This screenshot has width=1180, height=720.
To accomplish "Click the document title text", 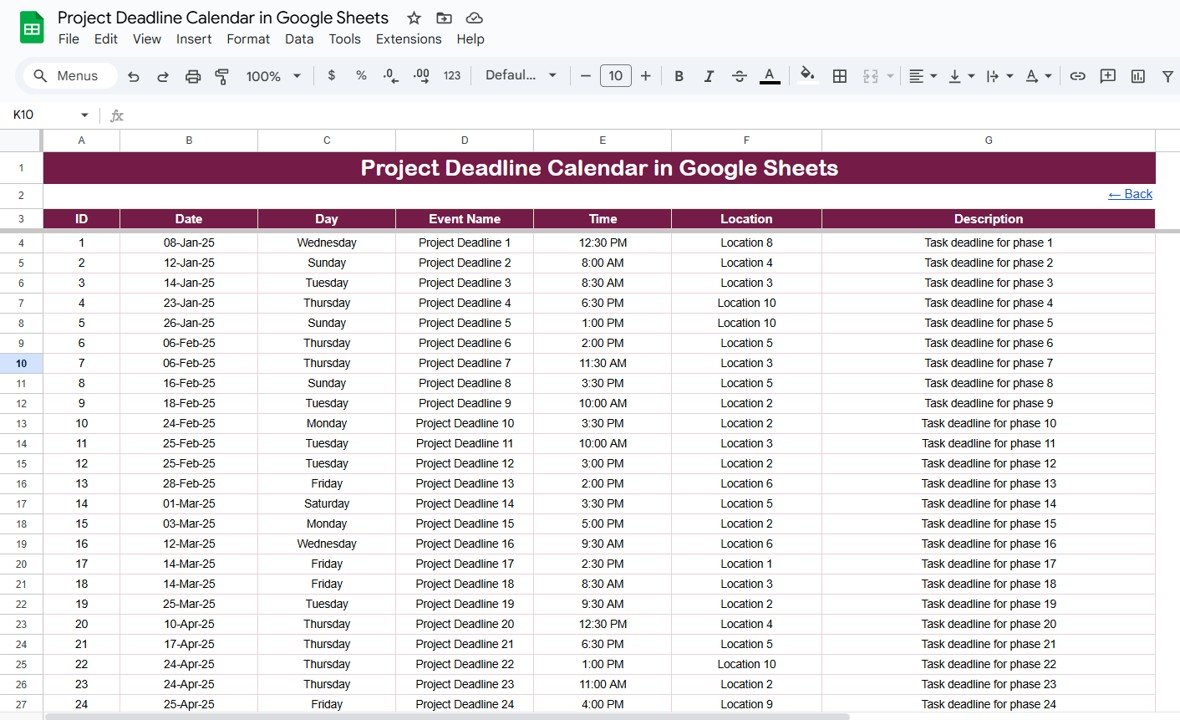I will click(x=223, y=17).
